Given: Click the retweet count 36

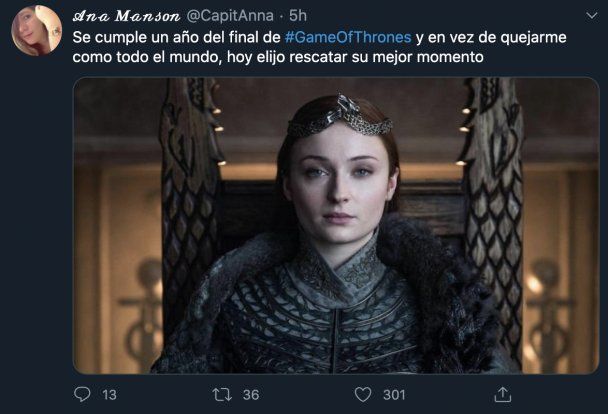Looking at the screenshot, I should pyautogui.click(x=251, y=395).
